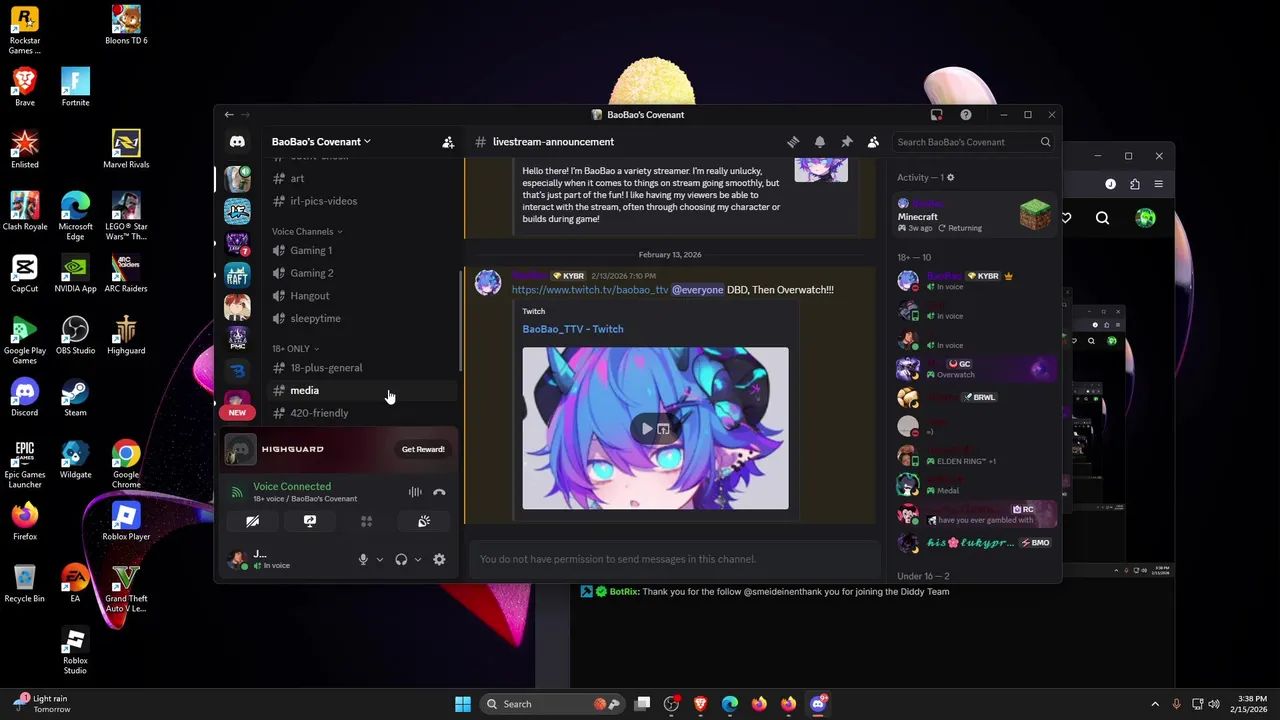Show pinned messages in channel header
The height and width of the screenshot is (720, 1280).
[x=847, y=142]
